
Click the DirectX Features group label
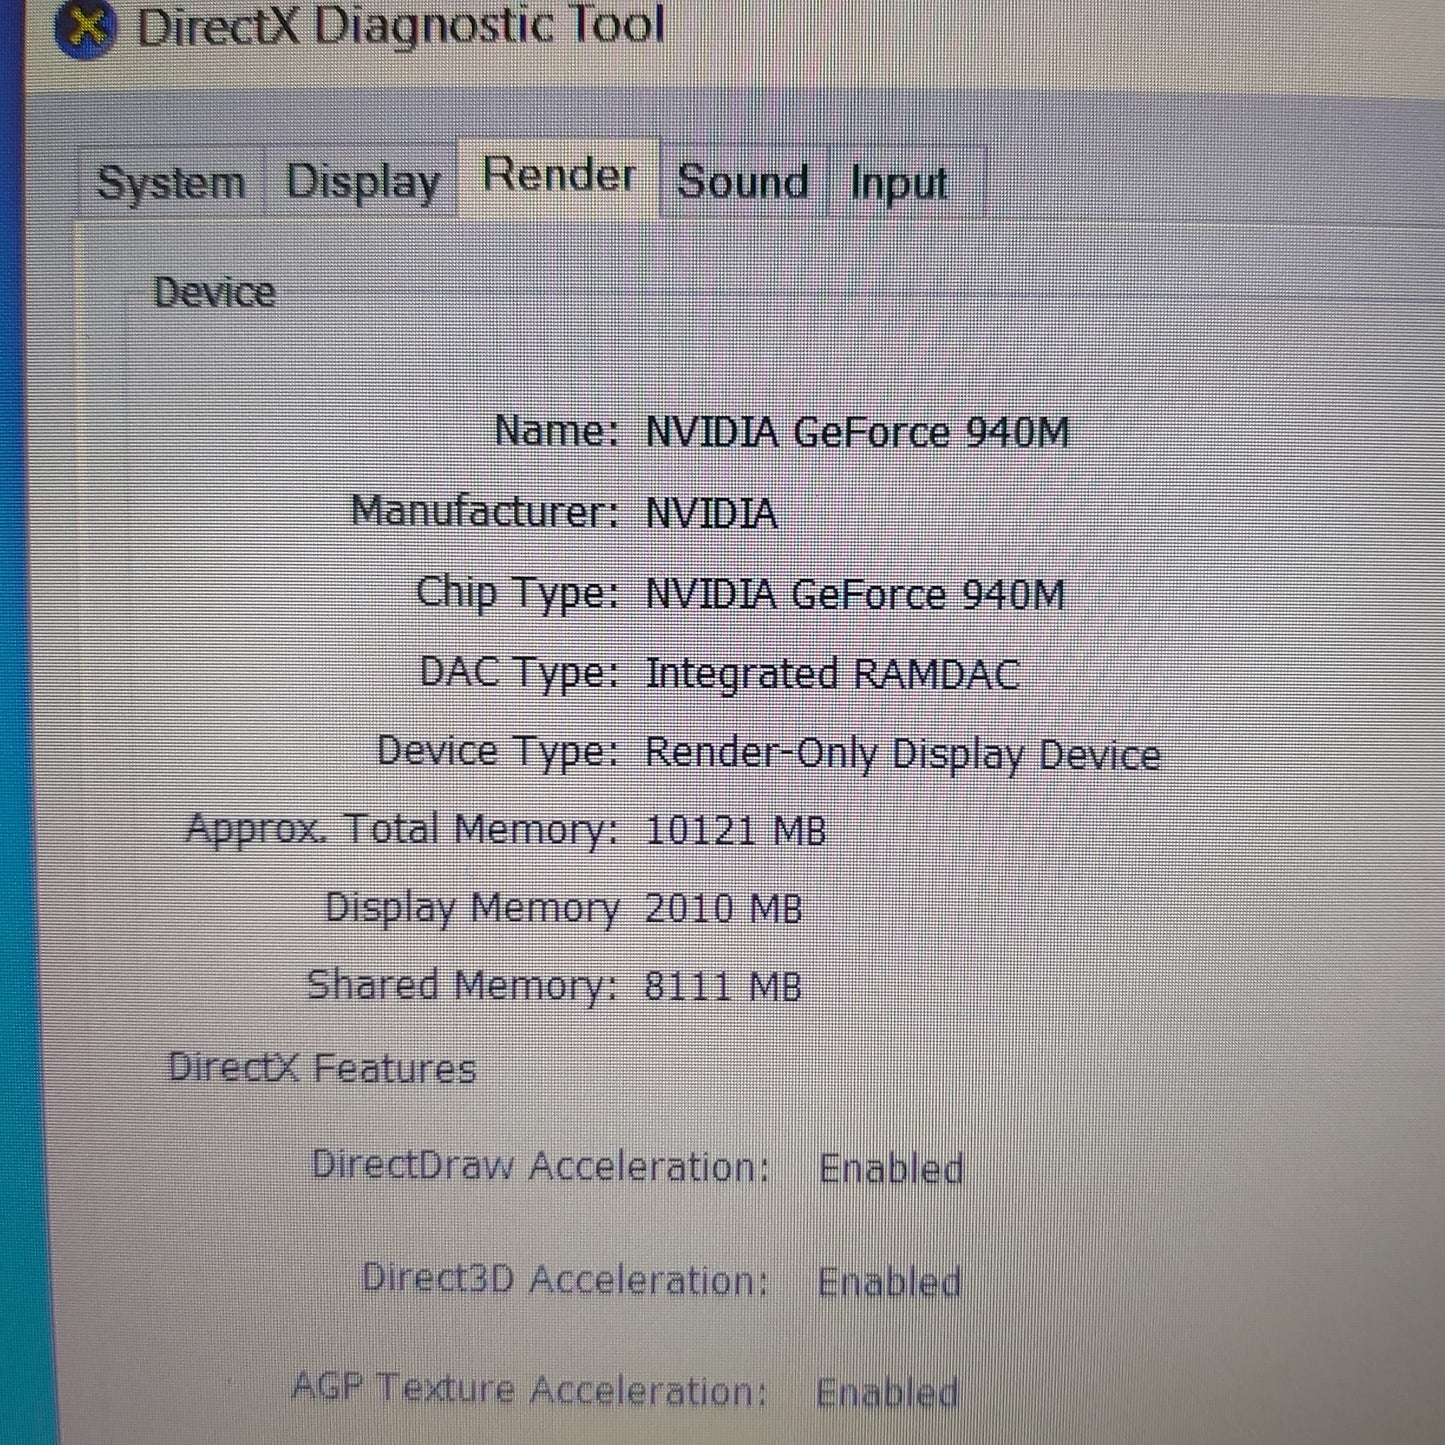pyautogui.click(x=322, y=1067)
